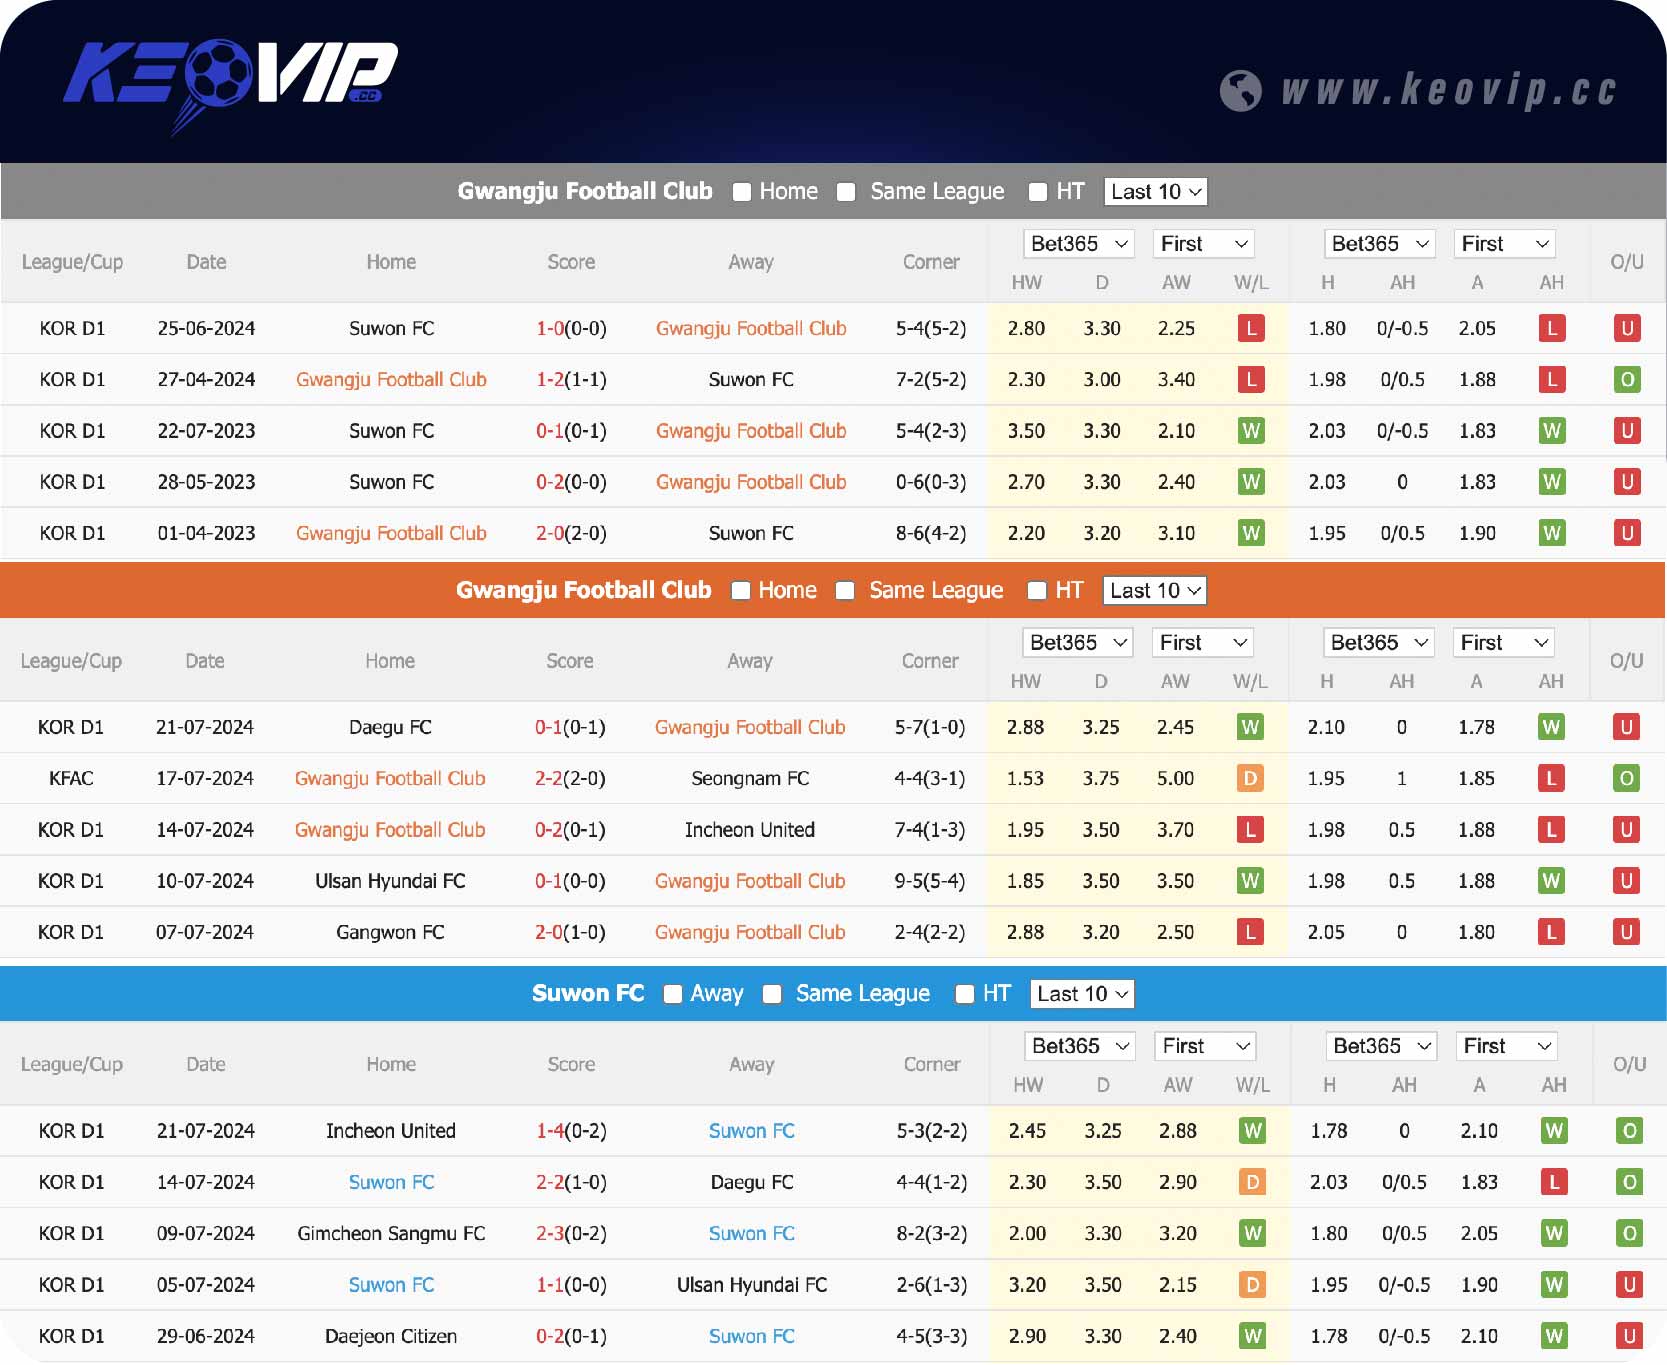Select the Away checkbox for Suwon FC
The image size is (1667, 1365).
click(672, 994)
